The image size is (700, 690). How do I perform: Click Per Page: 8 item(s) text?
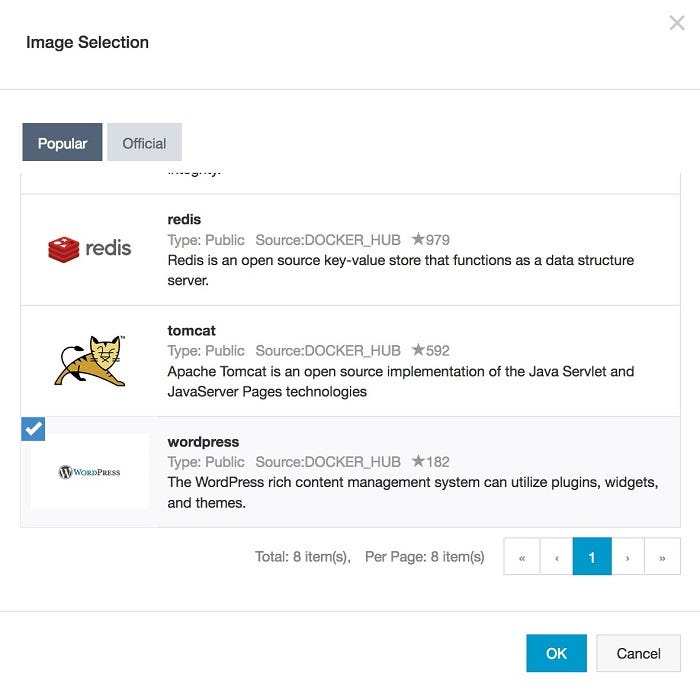point(425,557)
